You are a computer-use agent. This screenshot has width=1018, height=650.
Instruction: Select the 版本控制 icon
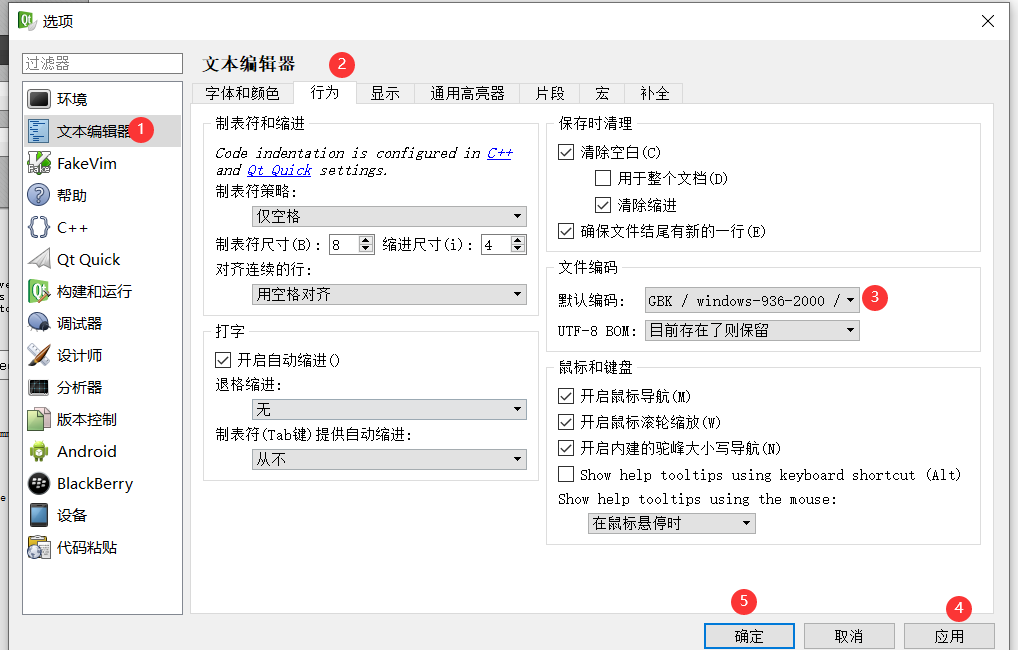coord(38,419)
